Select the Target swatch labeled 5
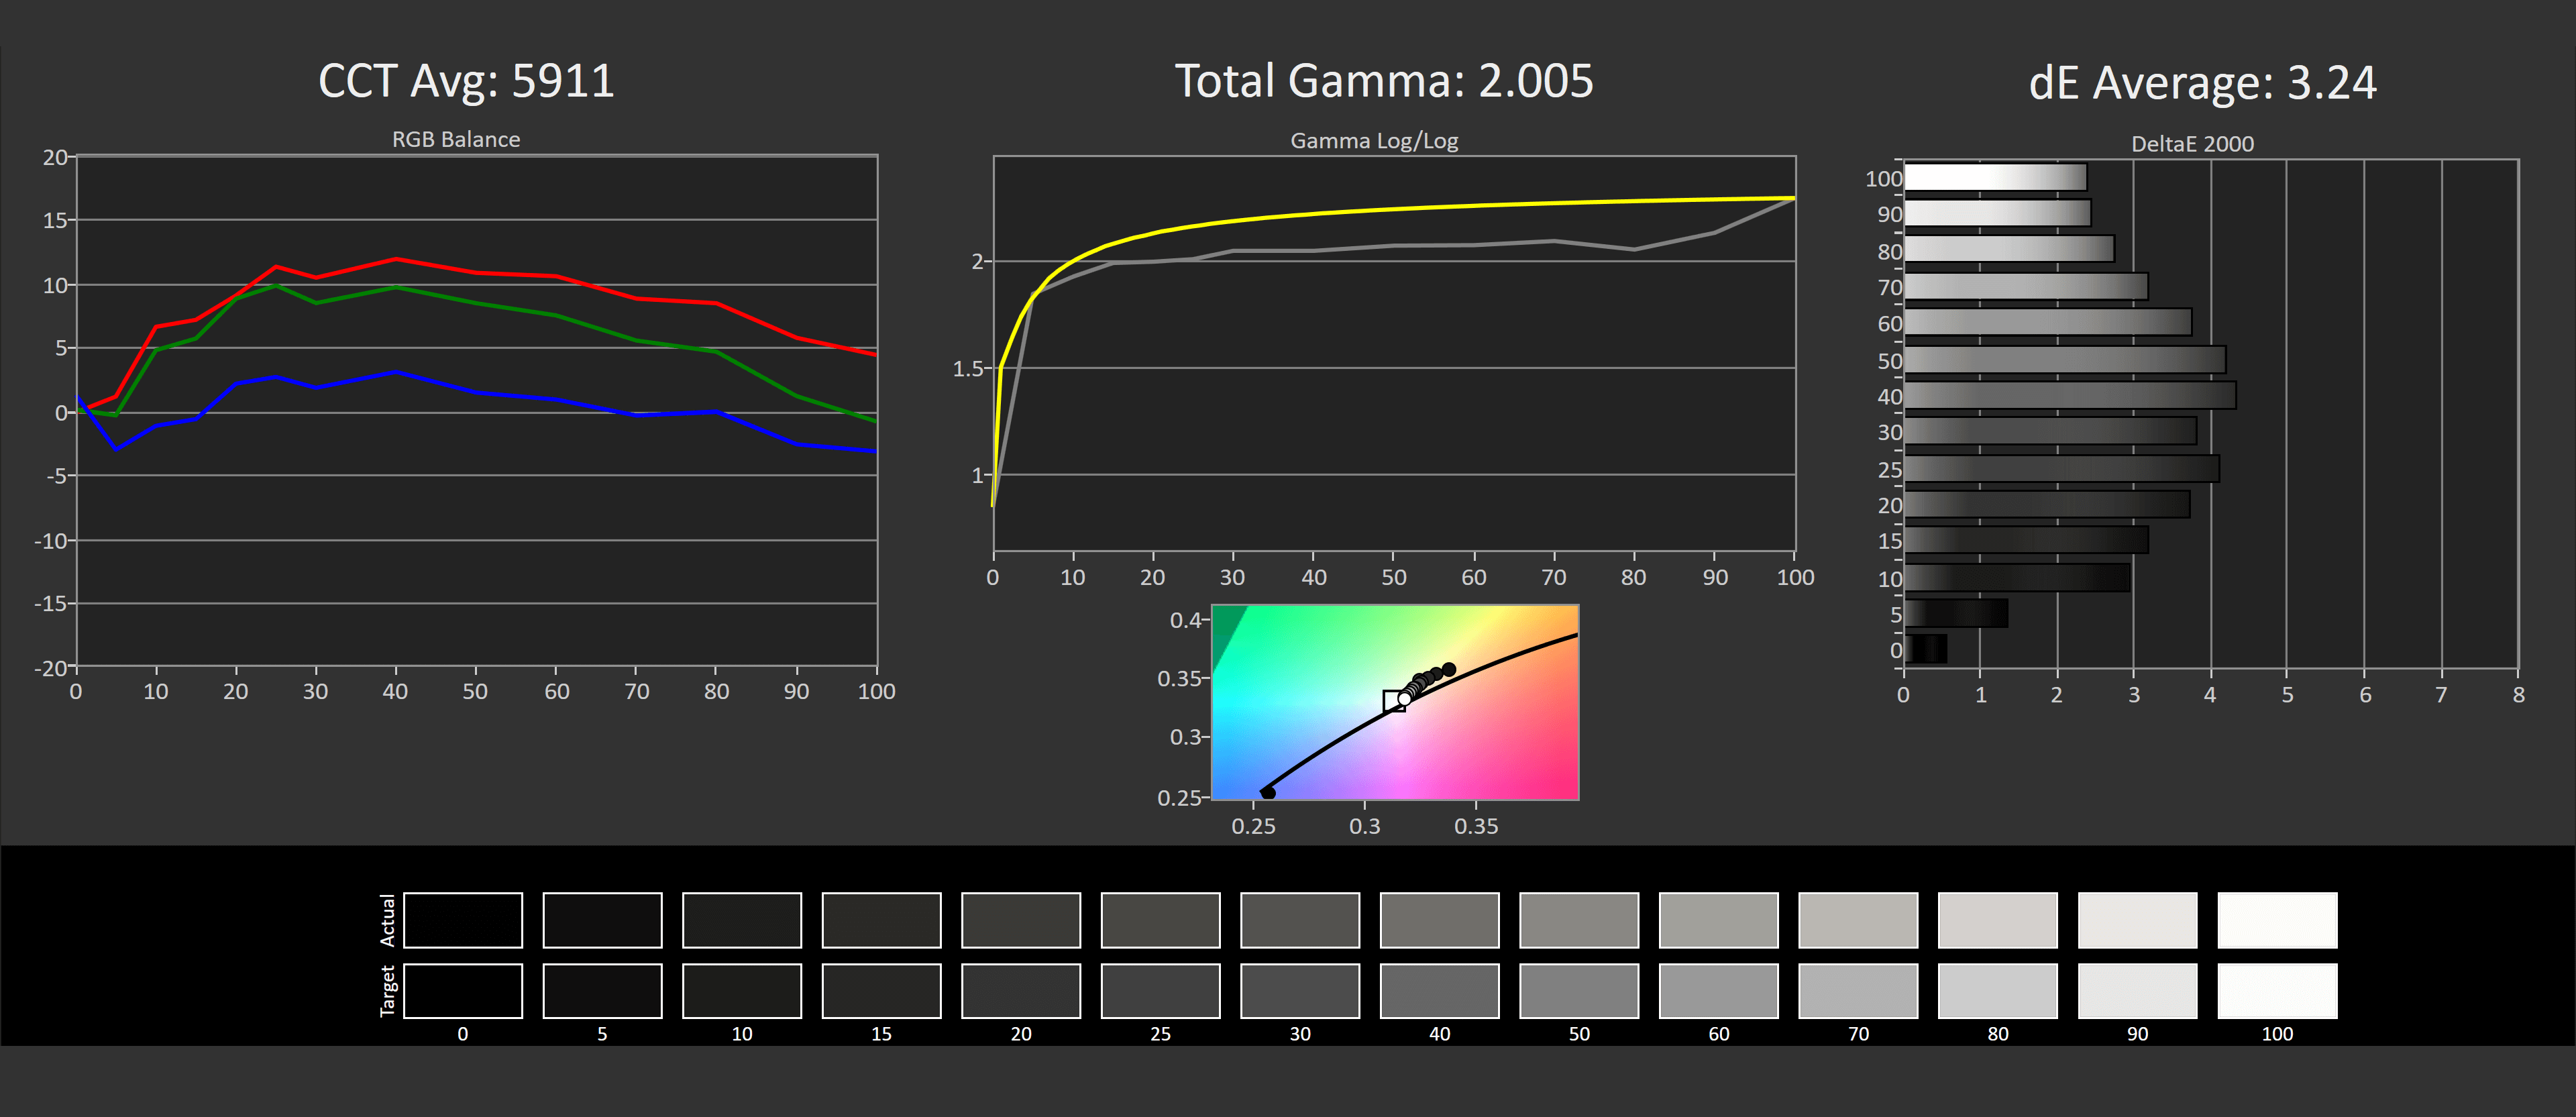 click(x=602, y=991)
